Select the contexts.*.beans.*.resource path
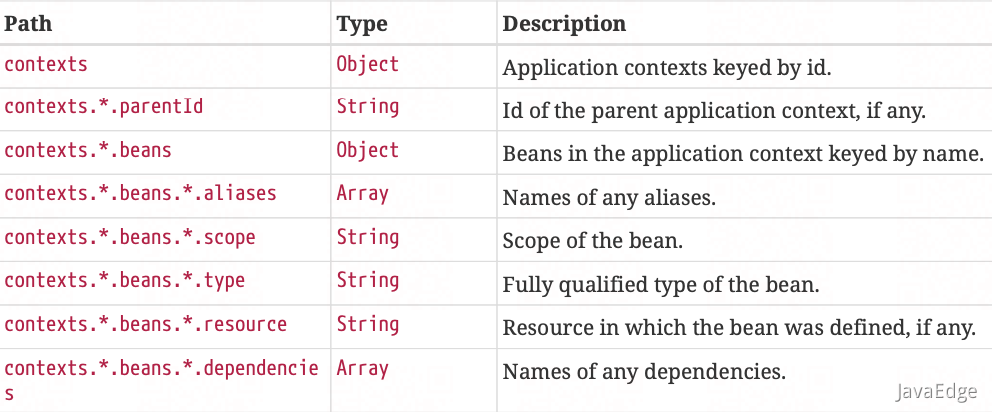The width and height of the screenshot is (992, 412). click(146, 325)
